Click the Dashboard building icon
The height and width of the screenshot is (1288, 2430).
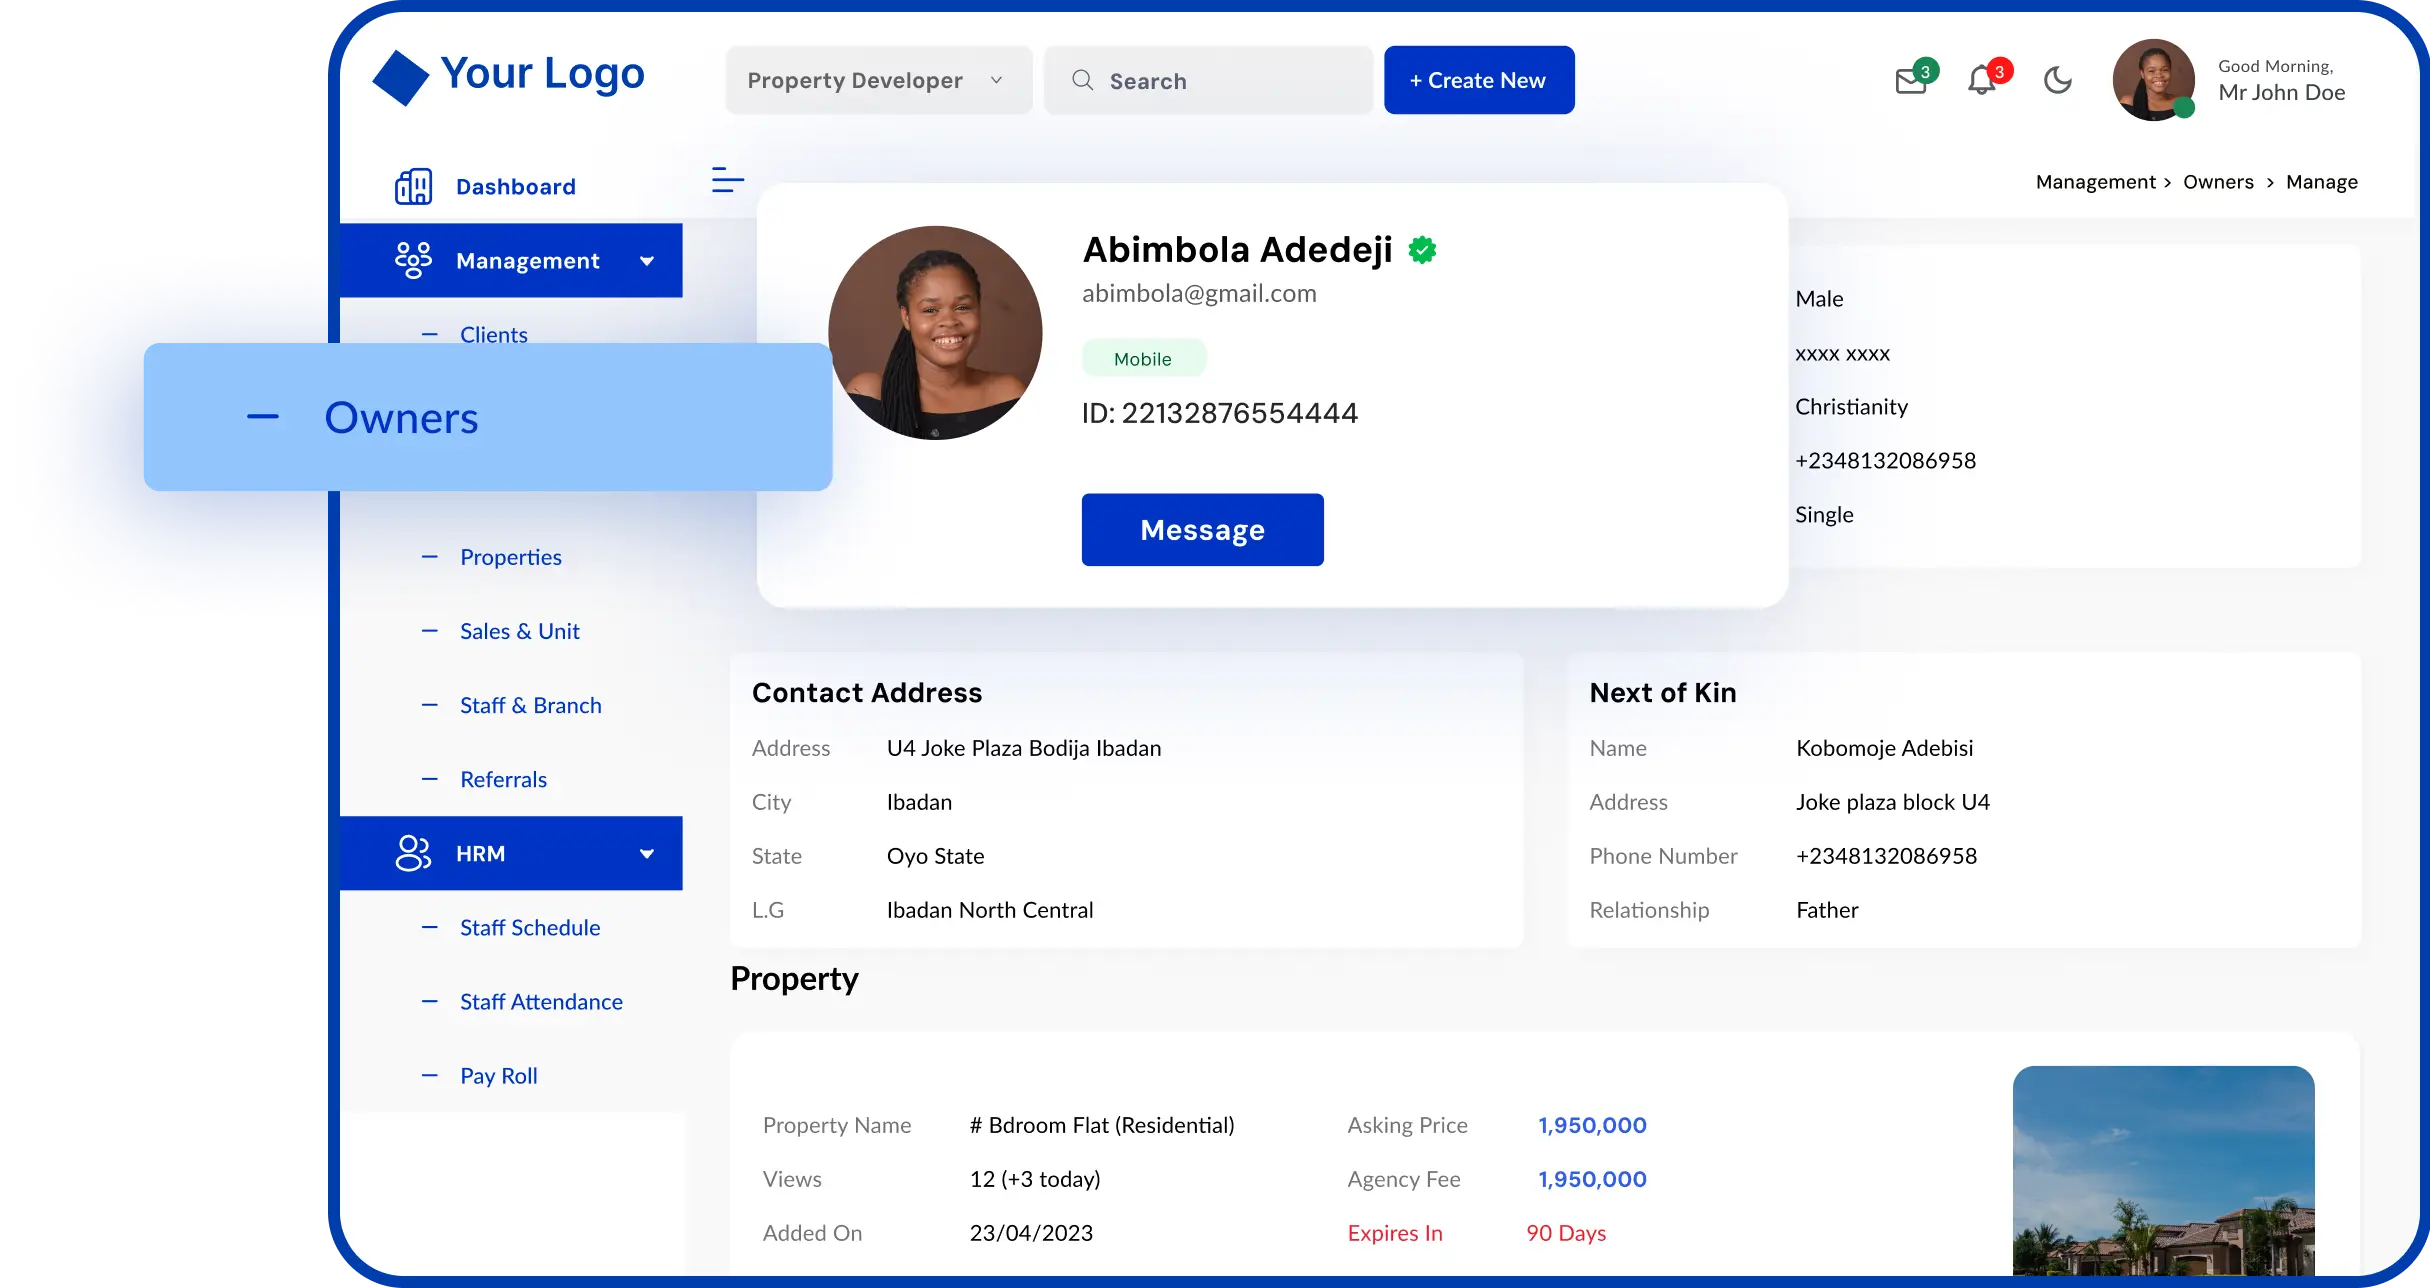click(414, 187)
